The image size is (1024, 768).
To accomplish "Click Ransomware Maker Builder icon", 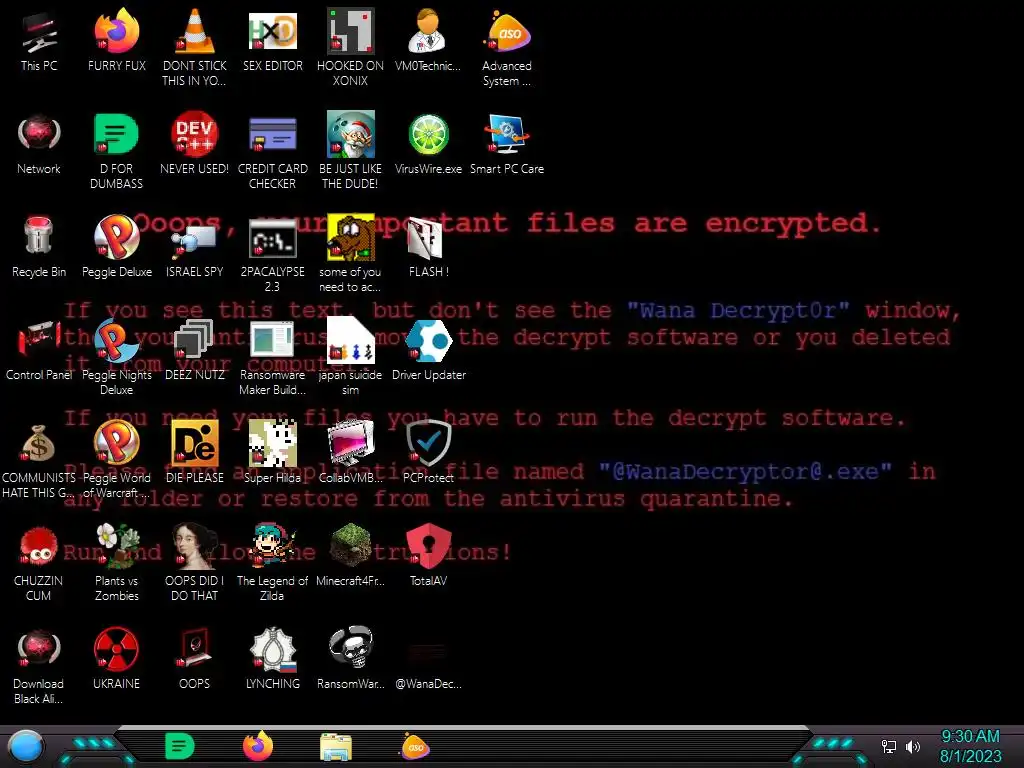I will (x=272, y=358).
